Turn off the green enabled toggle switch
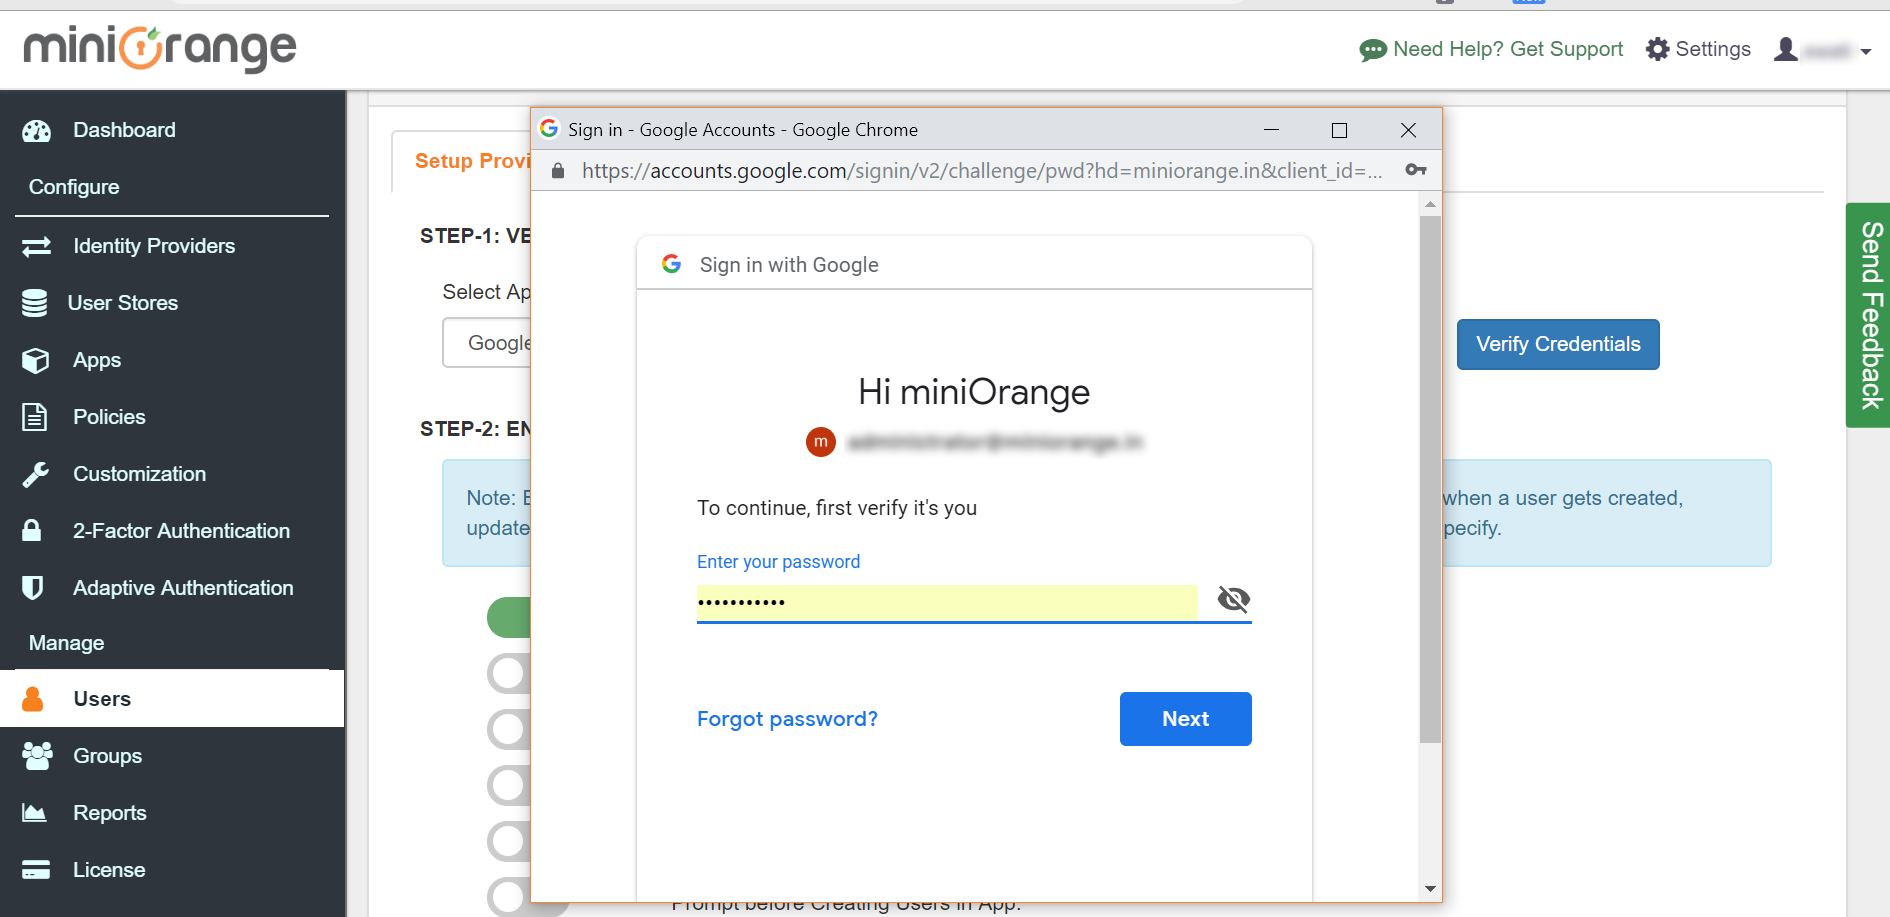 pos(509,617)
